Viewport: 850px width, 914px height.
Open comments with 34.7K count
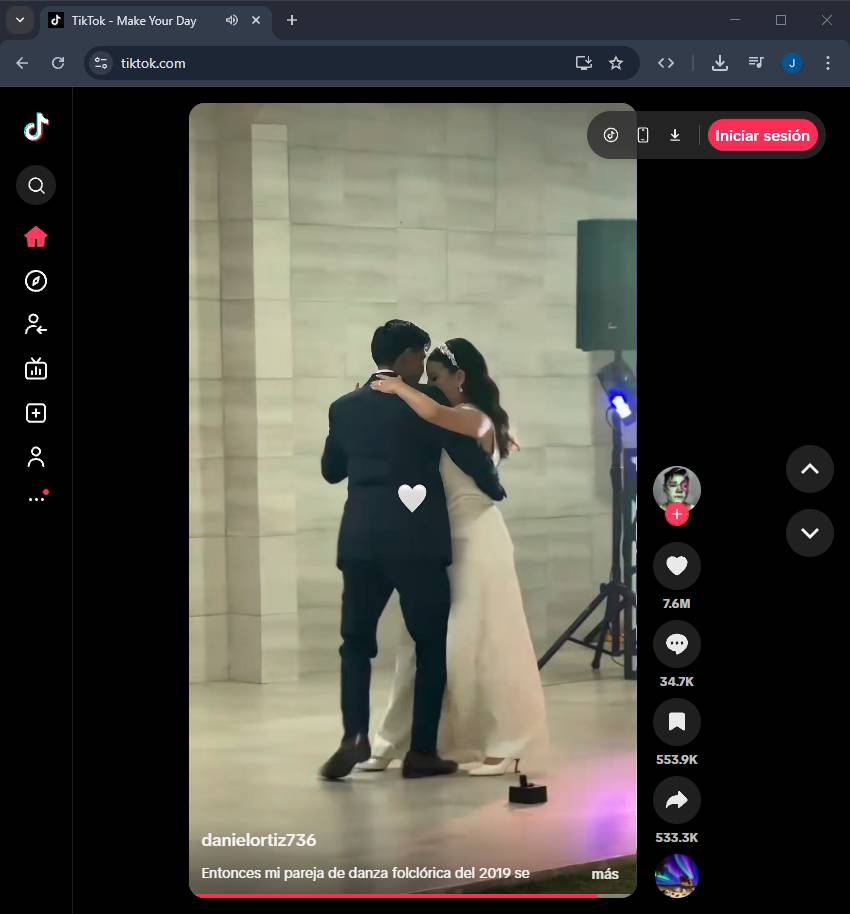tap(676, 644)
